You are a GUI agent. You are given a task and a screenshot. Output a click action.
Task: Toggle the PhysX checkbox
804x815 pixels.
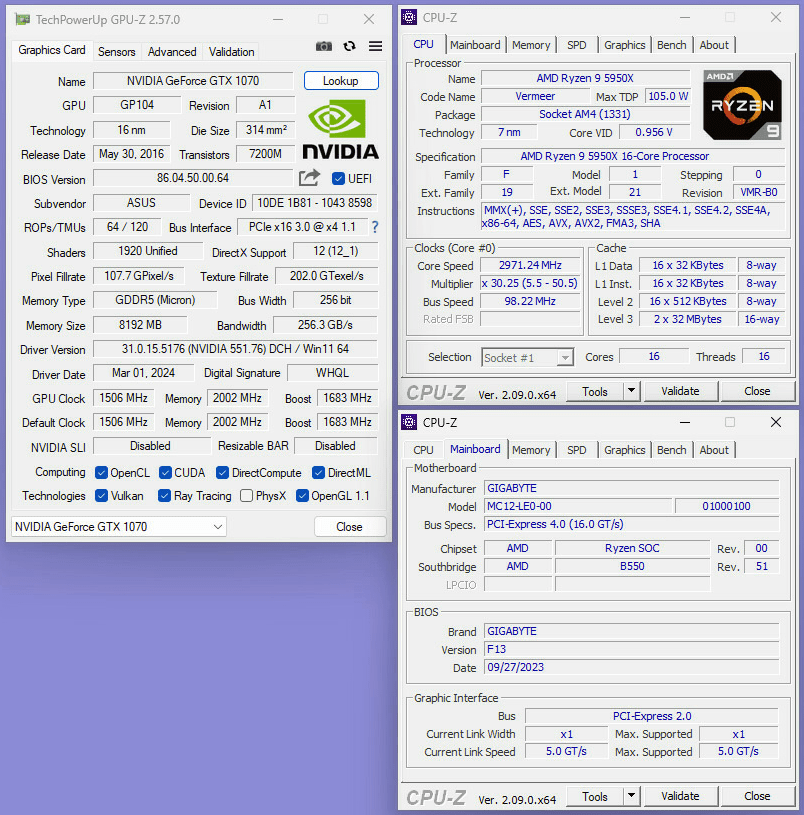click(x=246, y=495)
